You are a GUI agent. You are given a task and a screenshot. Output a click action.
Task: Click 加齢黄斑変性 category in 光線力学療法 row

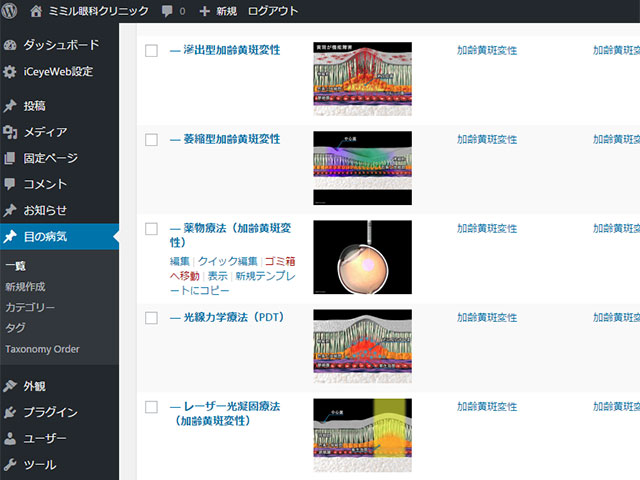487,318
